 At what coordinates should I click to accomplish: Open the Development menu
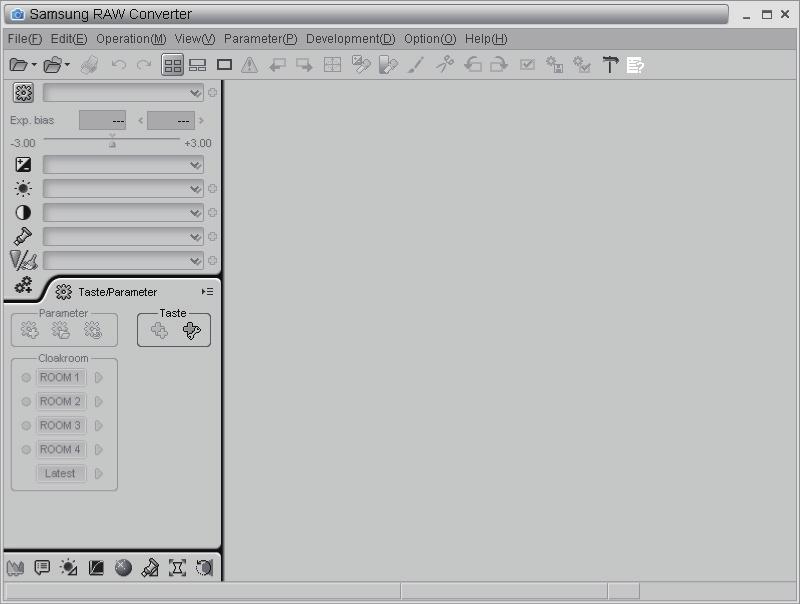[351, 39]
